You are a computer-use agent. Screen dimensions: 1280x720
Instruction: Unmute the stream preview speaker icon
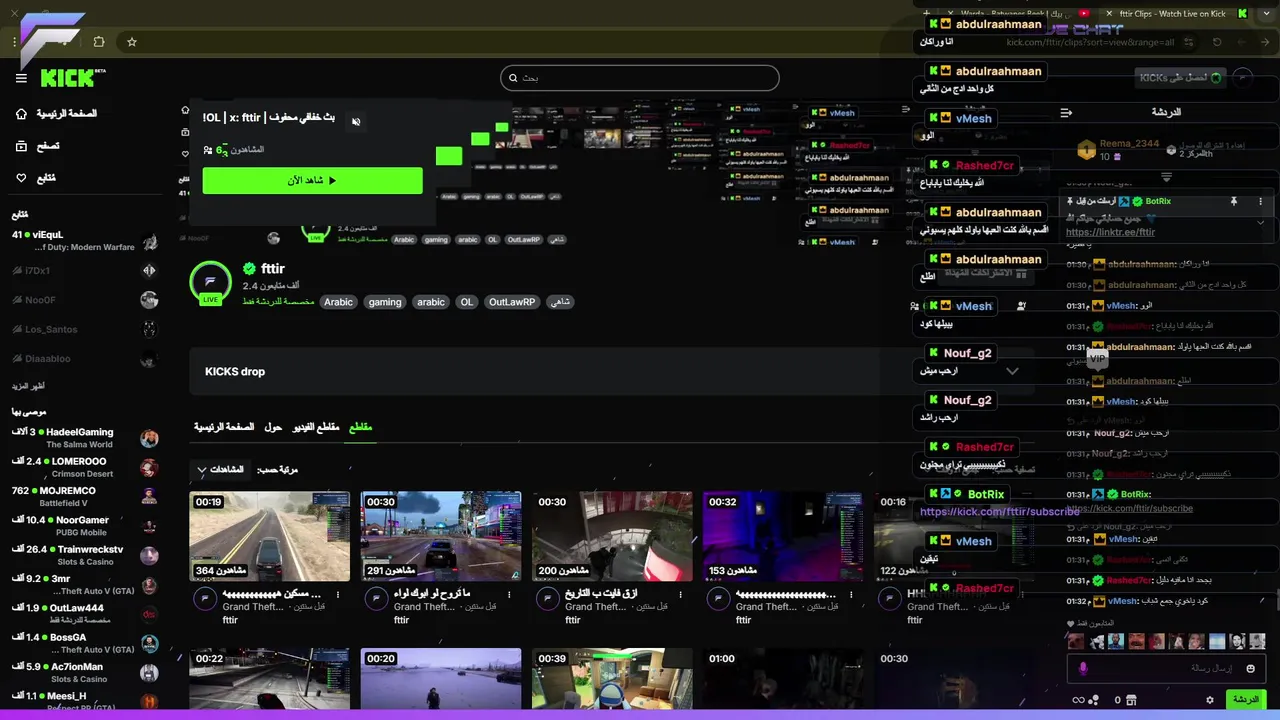click(356, 122)
